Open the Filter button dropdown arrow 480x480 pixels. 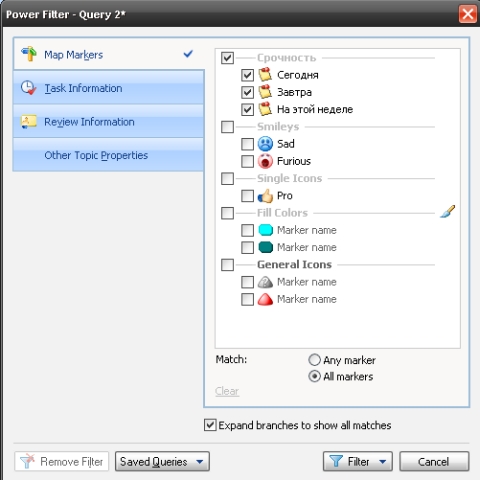[x=383, y=462]
